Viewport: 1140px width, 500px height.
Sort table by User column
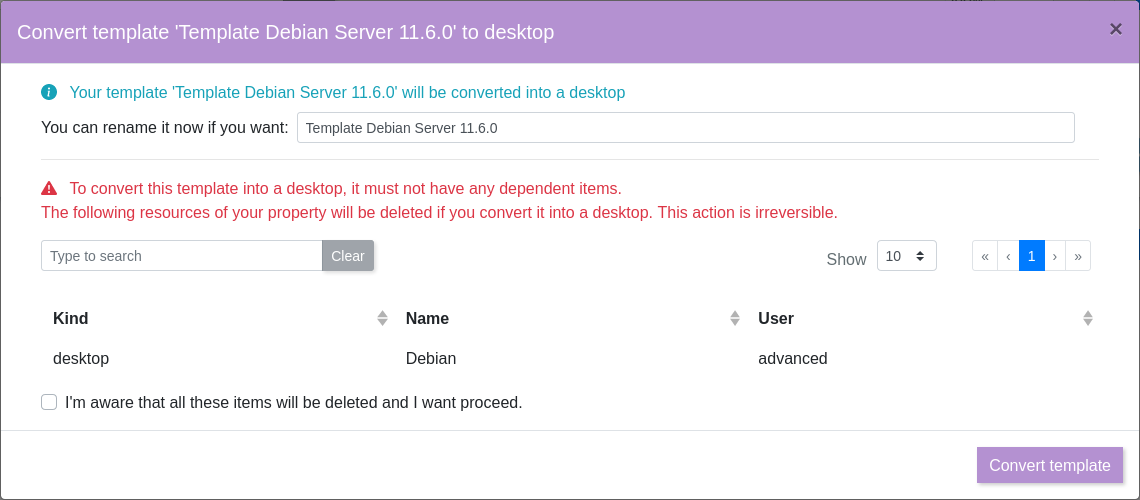(x=1087, y=318)
